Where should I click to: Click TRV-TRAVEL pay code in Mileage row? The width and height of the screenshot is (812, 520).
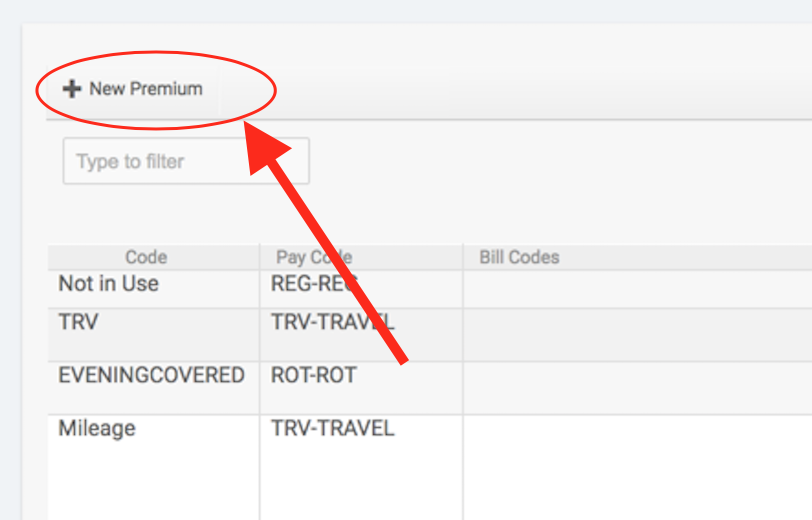333,429
